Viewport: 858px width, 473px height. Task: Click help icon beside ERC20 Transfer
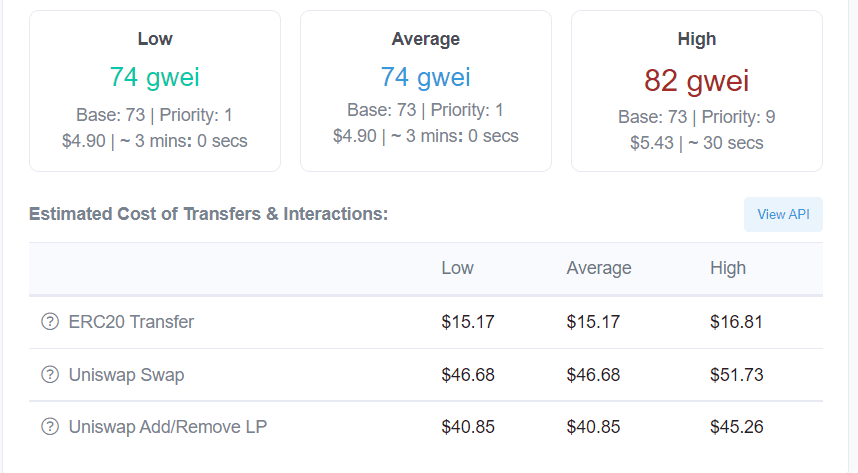[x=50, y=322]
